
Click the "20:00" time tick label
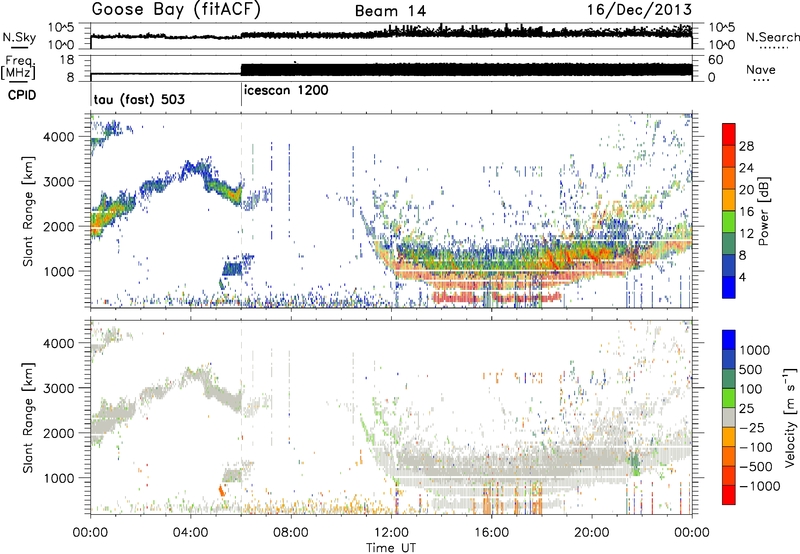click(591, 533)
